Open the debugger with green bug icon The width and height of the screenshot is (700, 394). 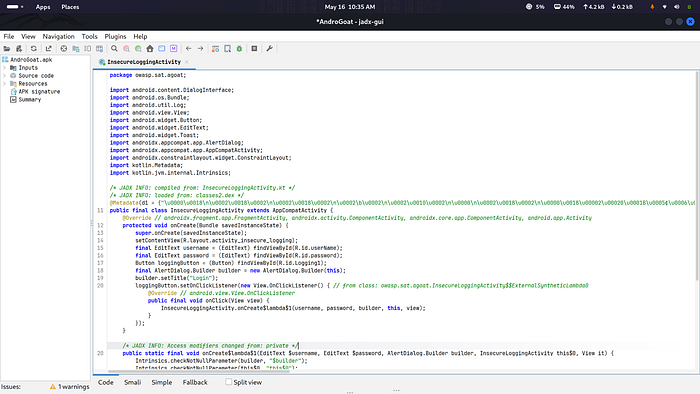pos(239,49)
